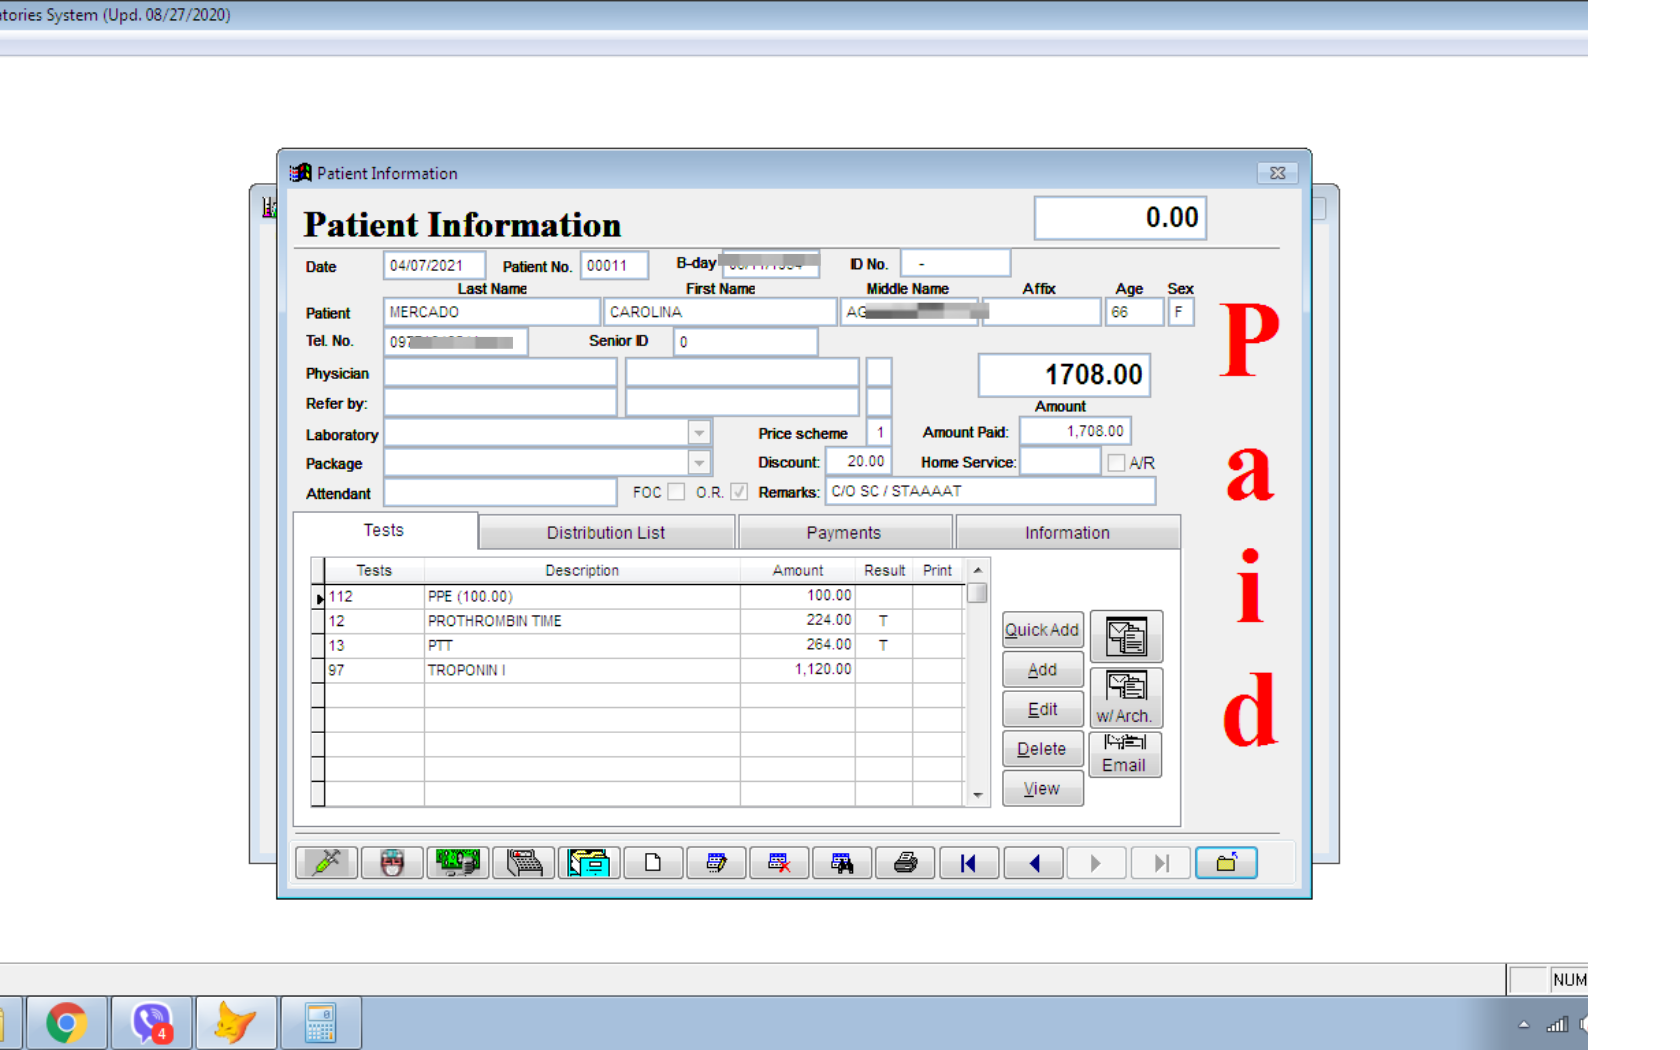1680x1050 pixels.
Task: Click the edit record pencil icon
Action: pos(716,863)
